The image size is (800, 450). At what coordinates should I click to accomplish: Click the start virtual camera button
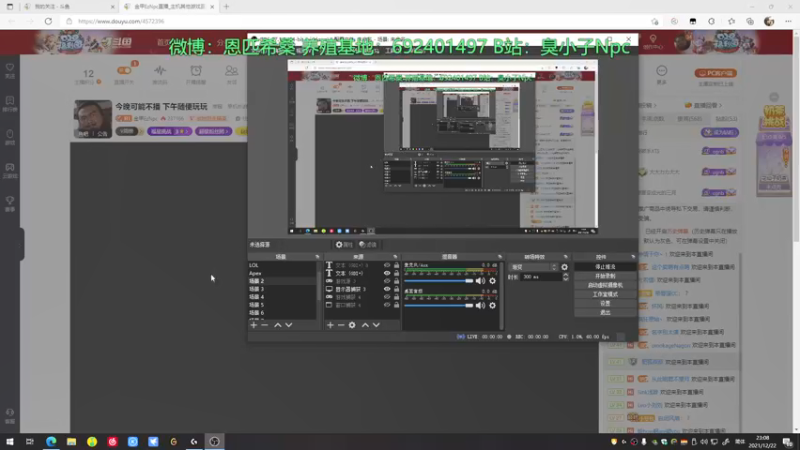pyautogui.click(x=605, y=285)
